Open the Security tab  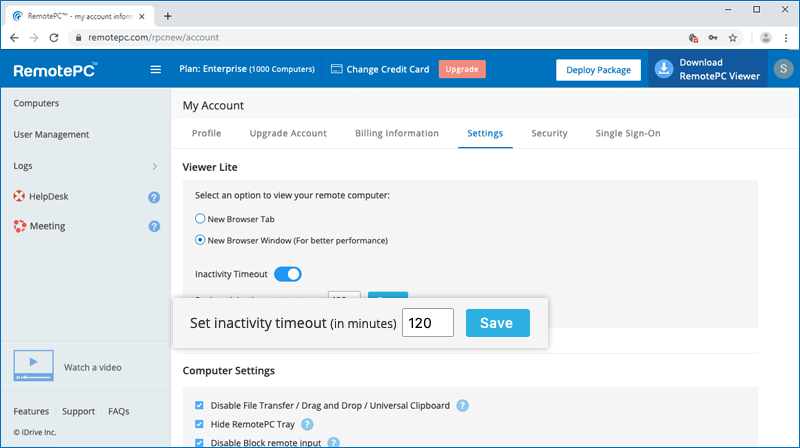tap(549, 133)
